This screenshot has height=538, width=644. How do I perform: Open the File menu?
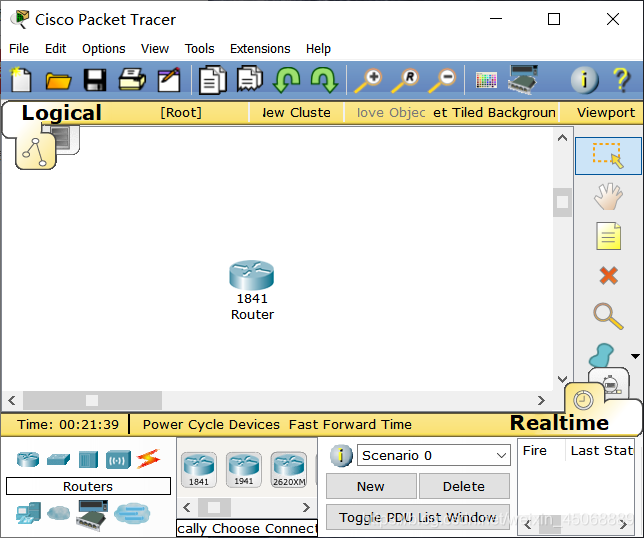(x=19, y=48)
